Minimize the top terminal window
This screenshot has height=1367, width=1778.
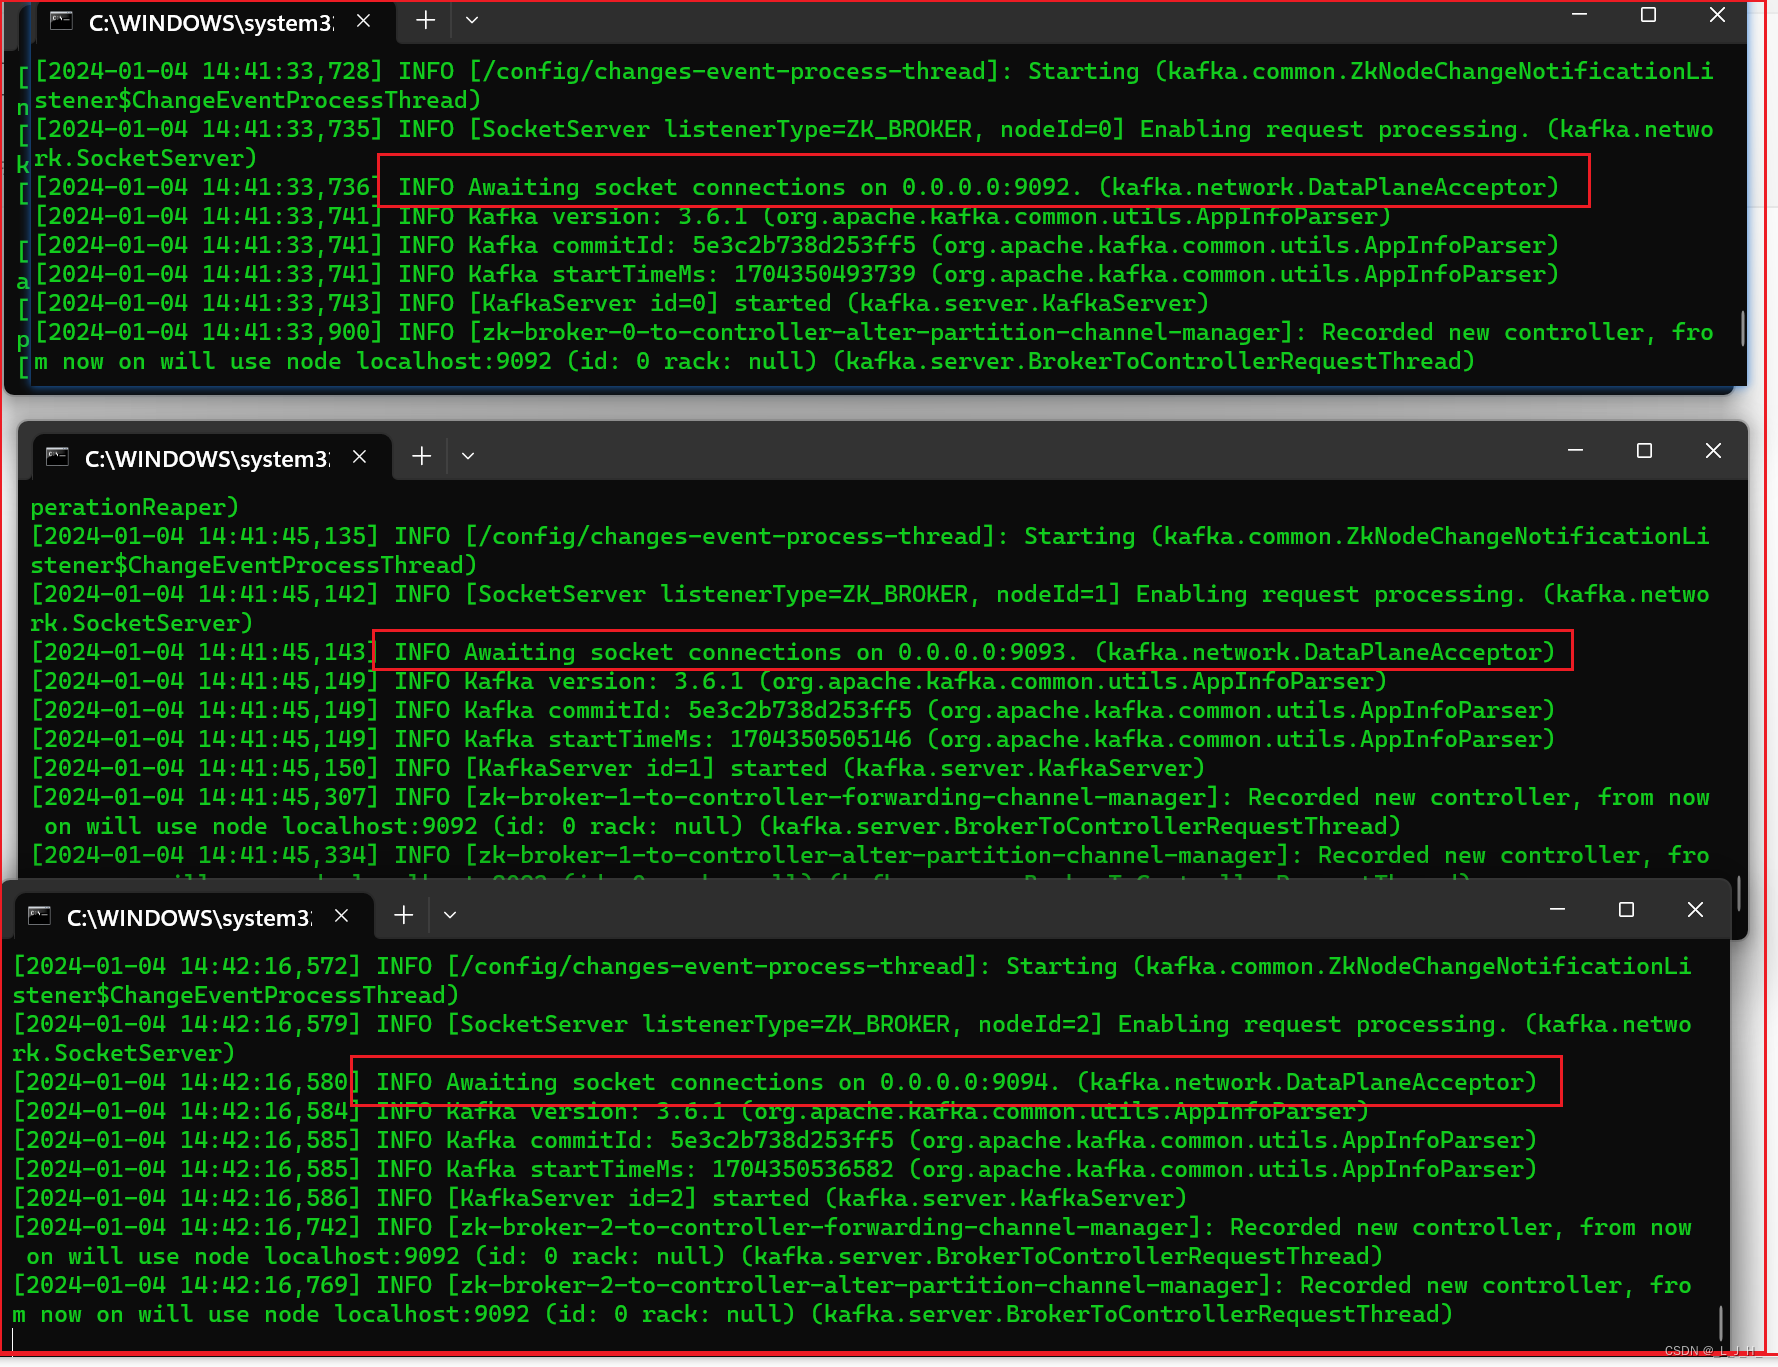[x=1580, y=15]
